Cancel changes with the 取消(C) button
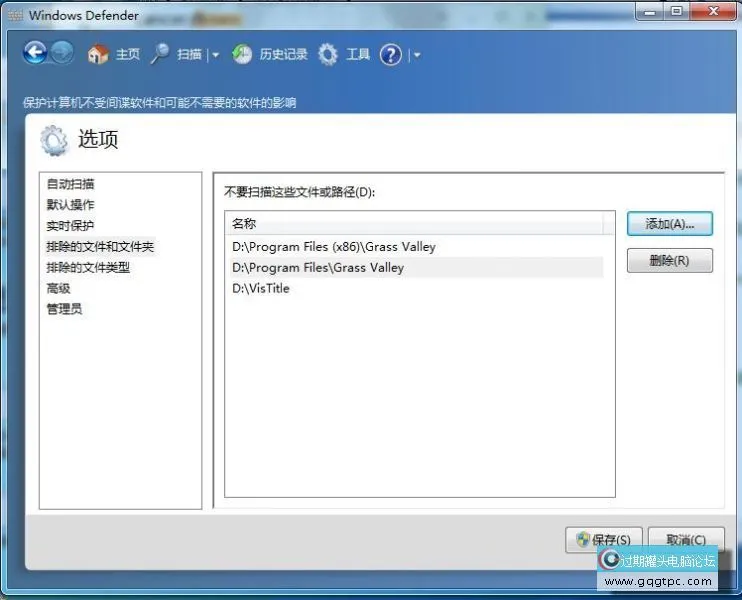This screenshot has width=742, height=600. click(686, 539)
